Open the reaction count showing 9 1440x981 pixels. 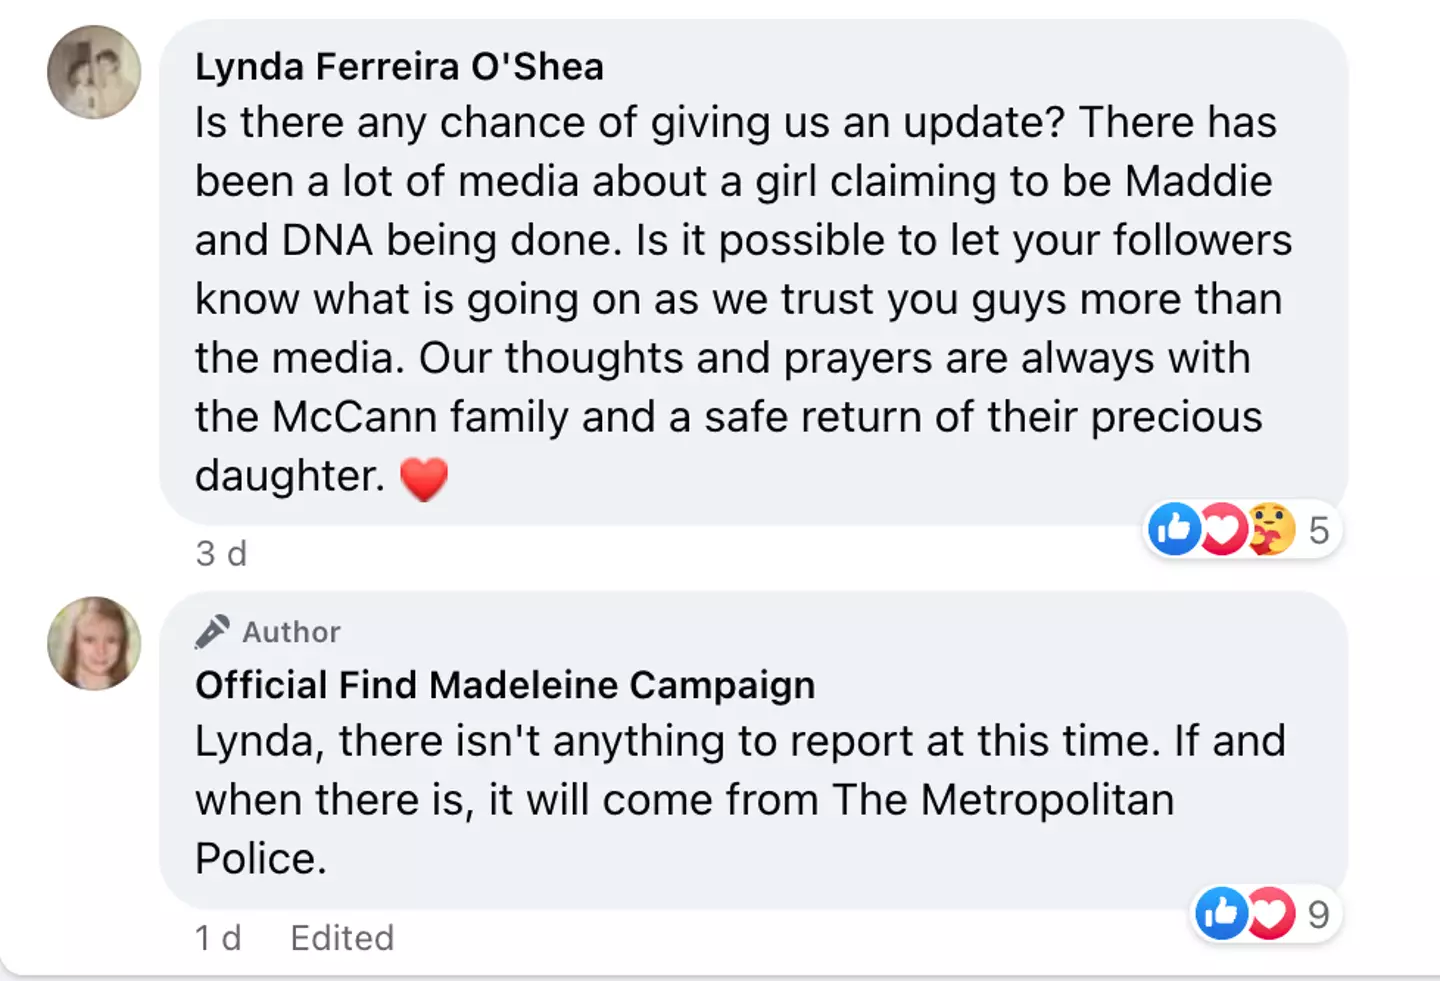pos(1319,914)
